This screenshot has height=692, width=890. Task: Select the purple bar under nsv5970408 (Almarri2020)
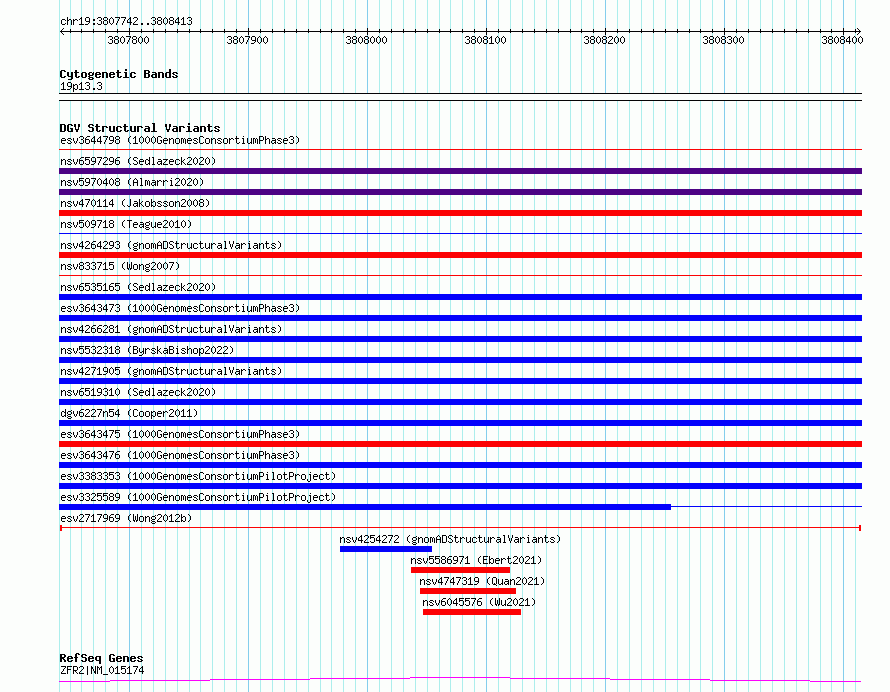tap(460, 192)
